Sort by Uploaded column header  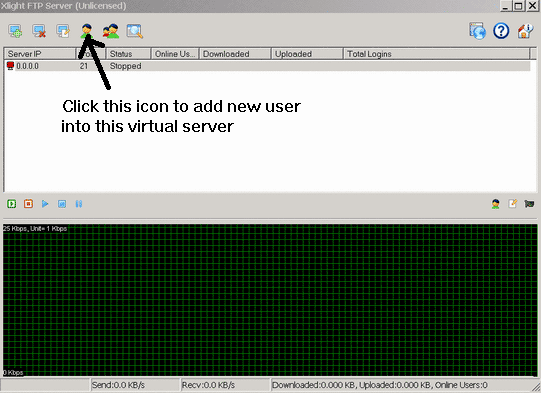pos(307,54)
